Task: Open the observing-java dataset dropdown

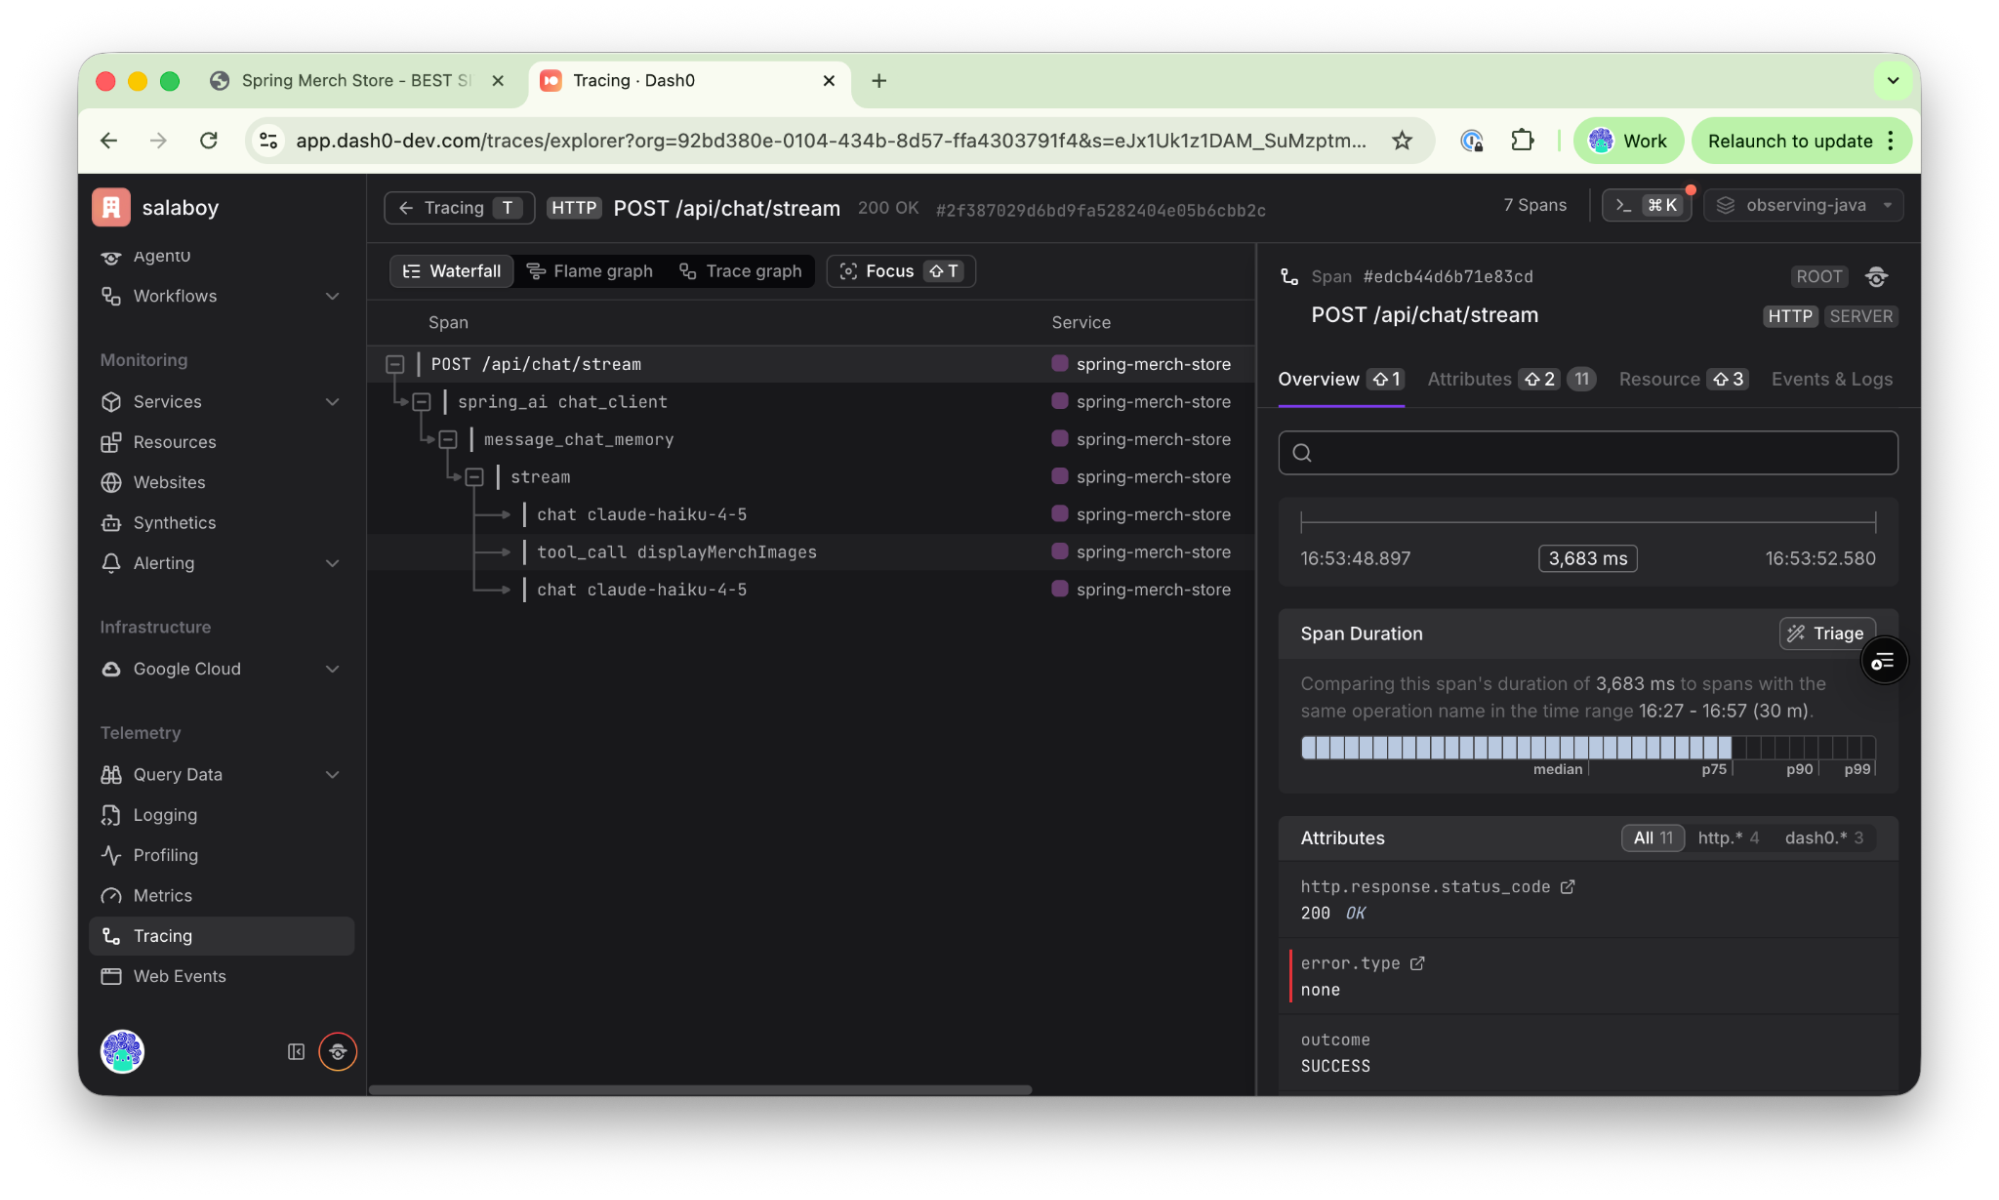Action: pyautogui.click(x=1804, y=205)
